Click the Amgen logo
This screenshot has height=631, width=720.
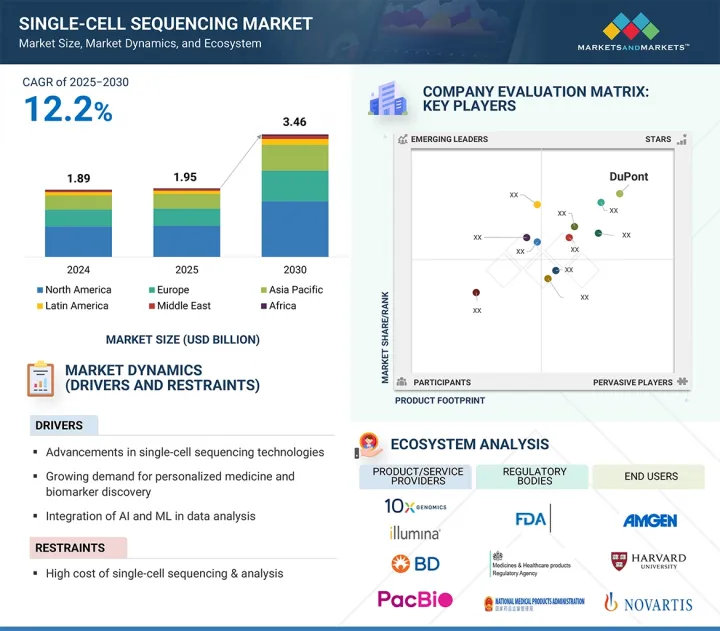tap(649, 520)
